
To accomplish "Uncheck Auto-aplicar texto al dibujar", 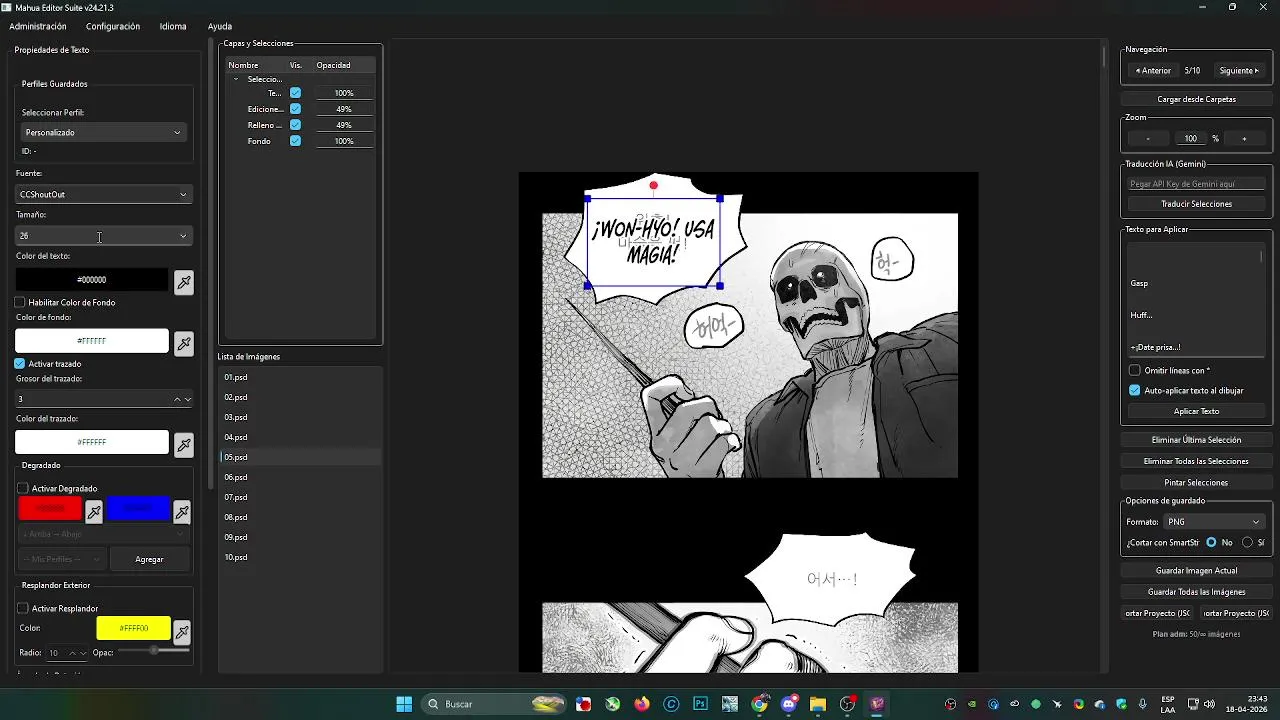I will point(1135,390).
